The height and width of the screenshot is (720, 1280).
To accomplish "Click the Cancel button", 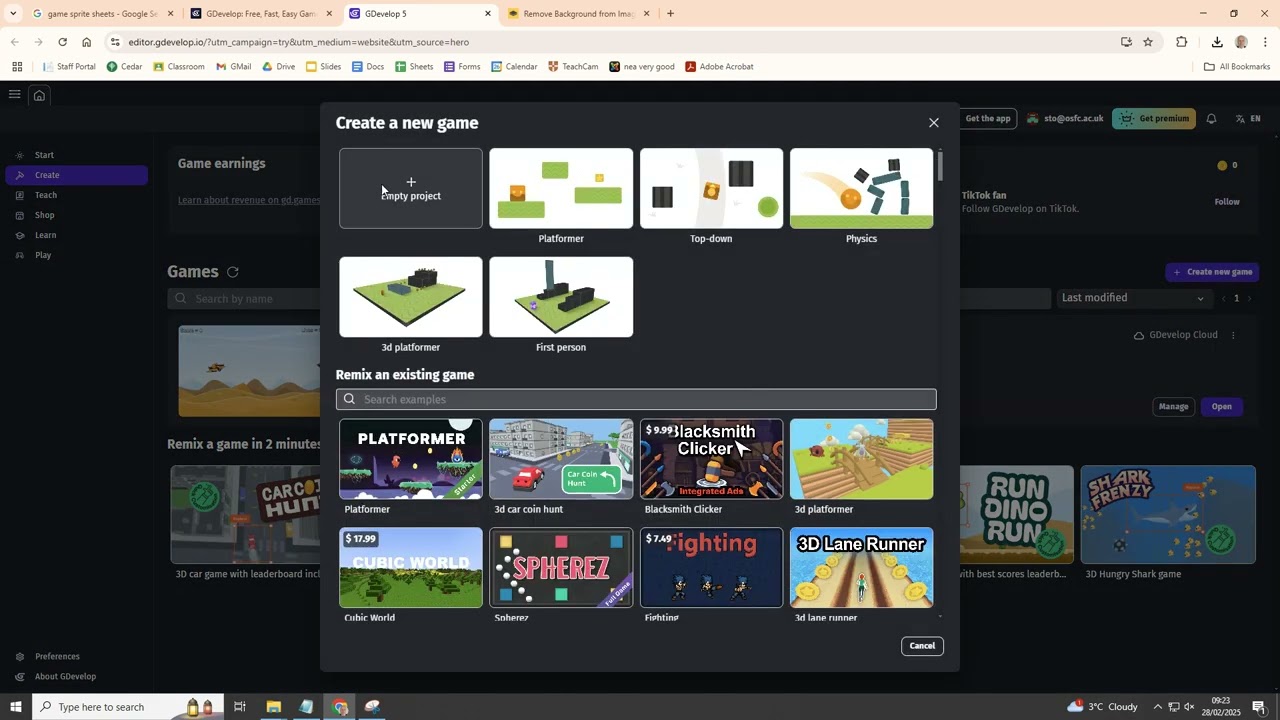I will [922, 646].
